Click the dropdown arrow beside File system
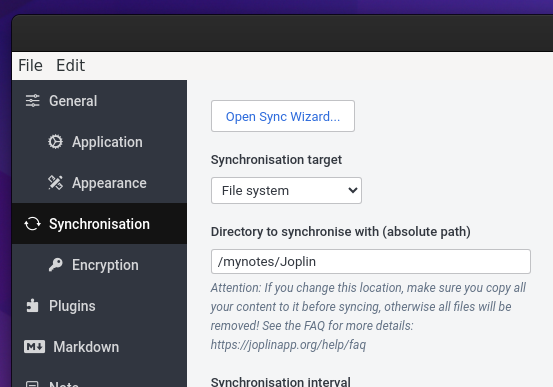Image resolution: width=553 pixels, height=387 pixels. point(352,191)
